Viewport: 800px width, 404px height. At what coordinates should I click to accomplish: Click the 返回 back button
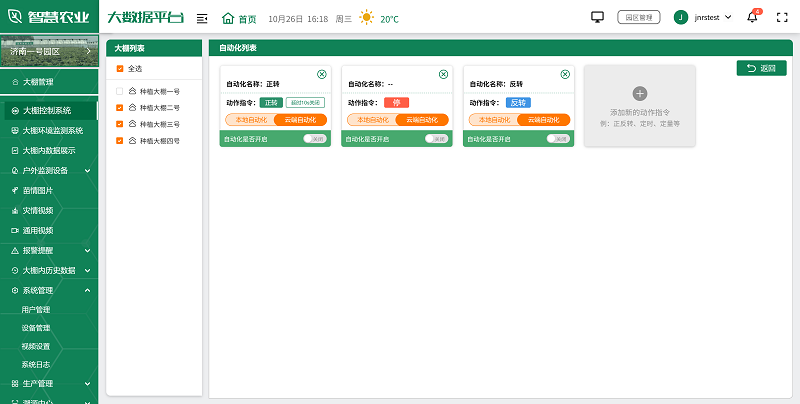(x=761, y=68)
